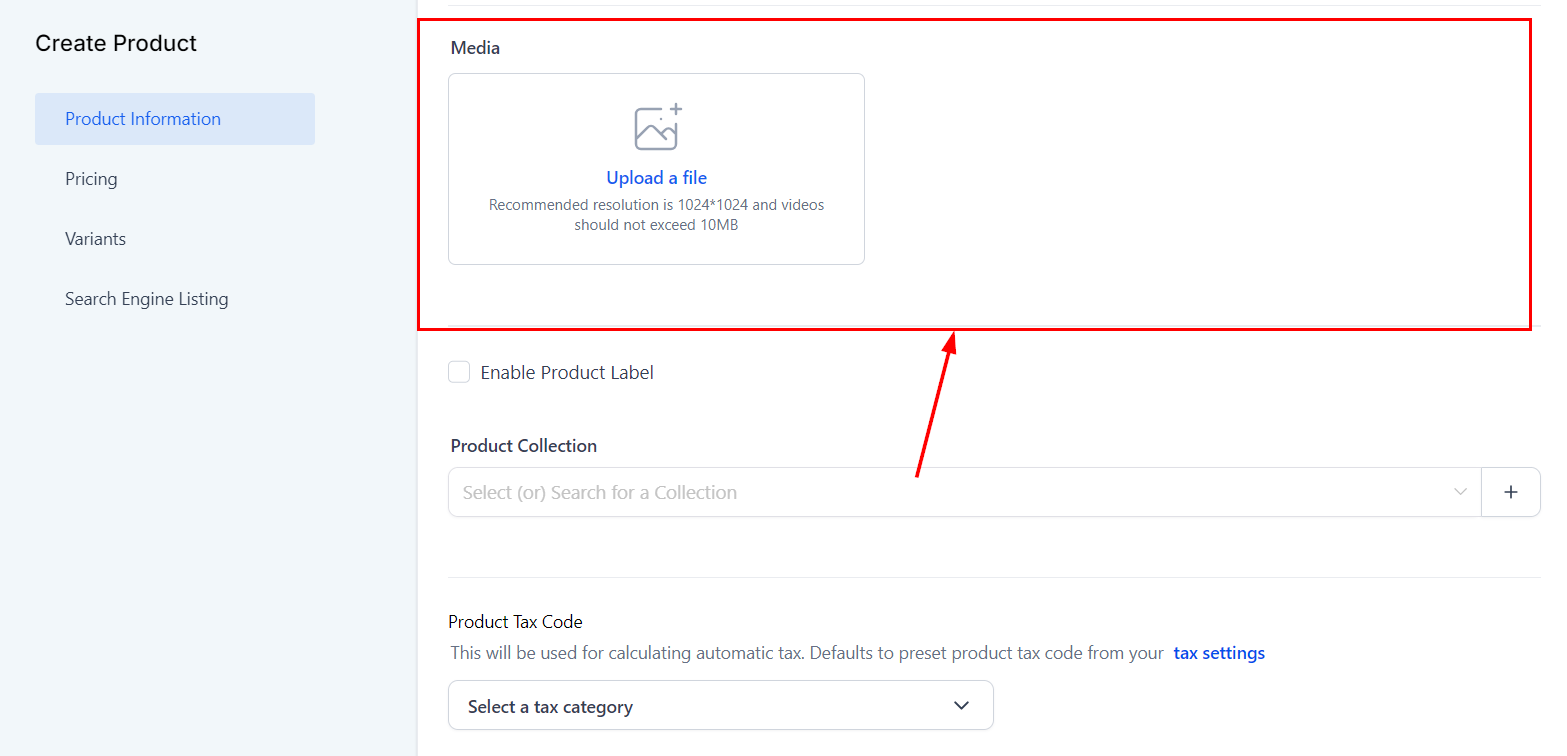This screenshot has width=1567, height=756.
Task: Open the 'tax settings' link
Action: point(1218,653)
